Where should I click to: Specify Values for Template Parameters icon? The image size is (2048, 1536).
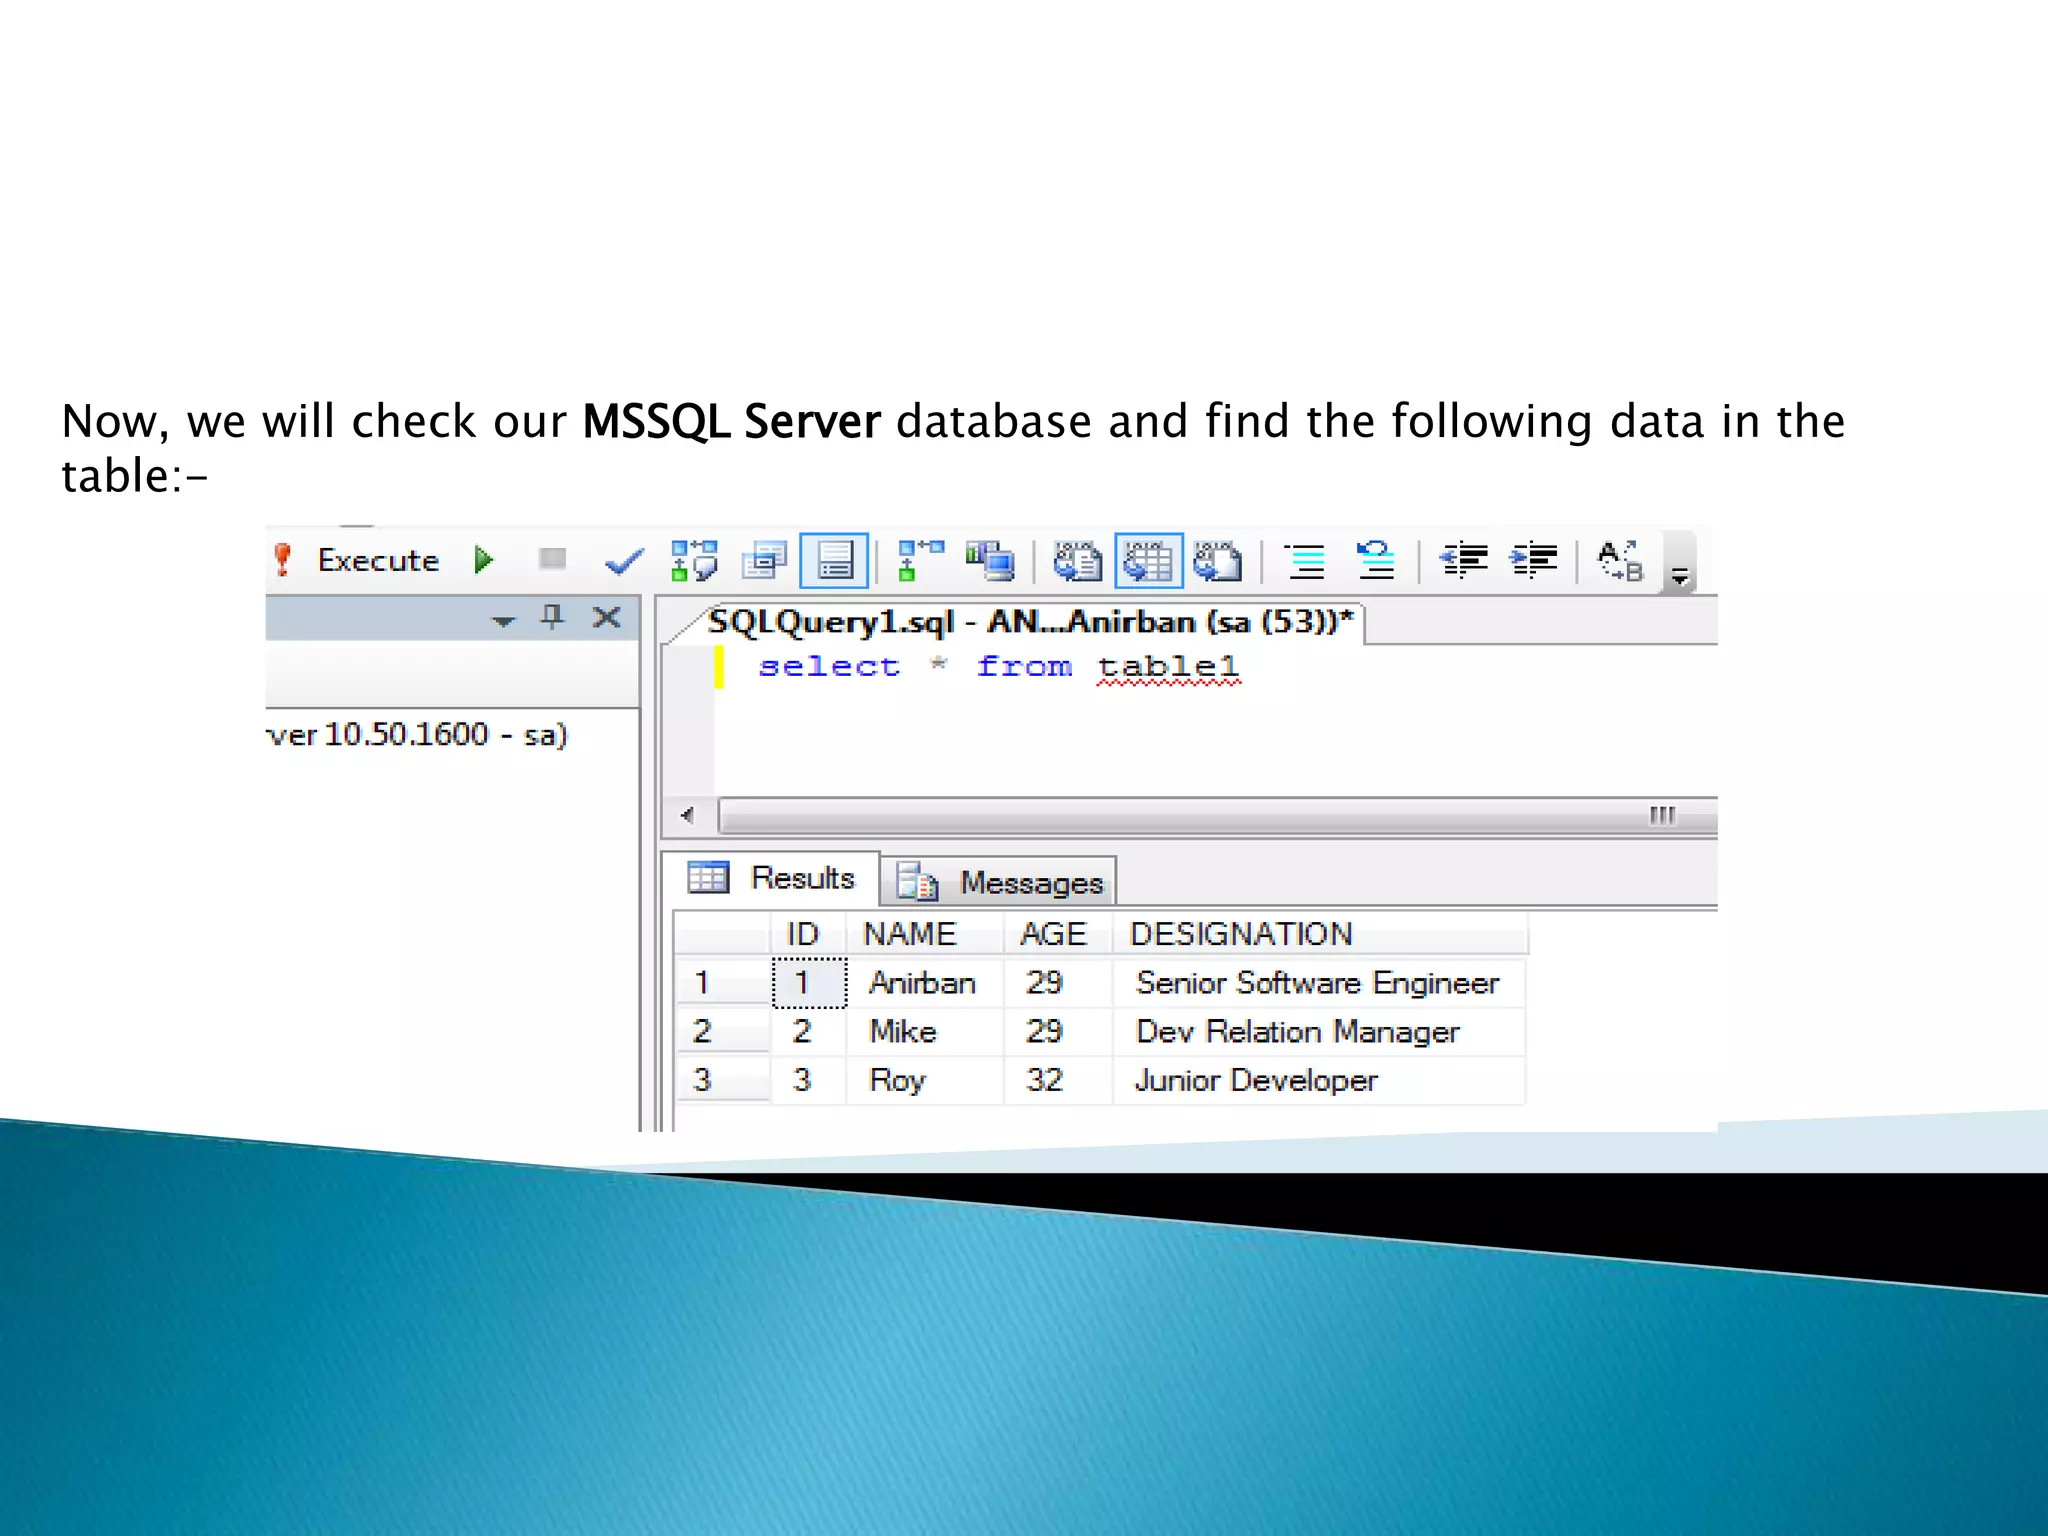click(x=1620, y=561)
